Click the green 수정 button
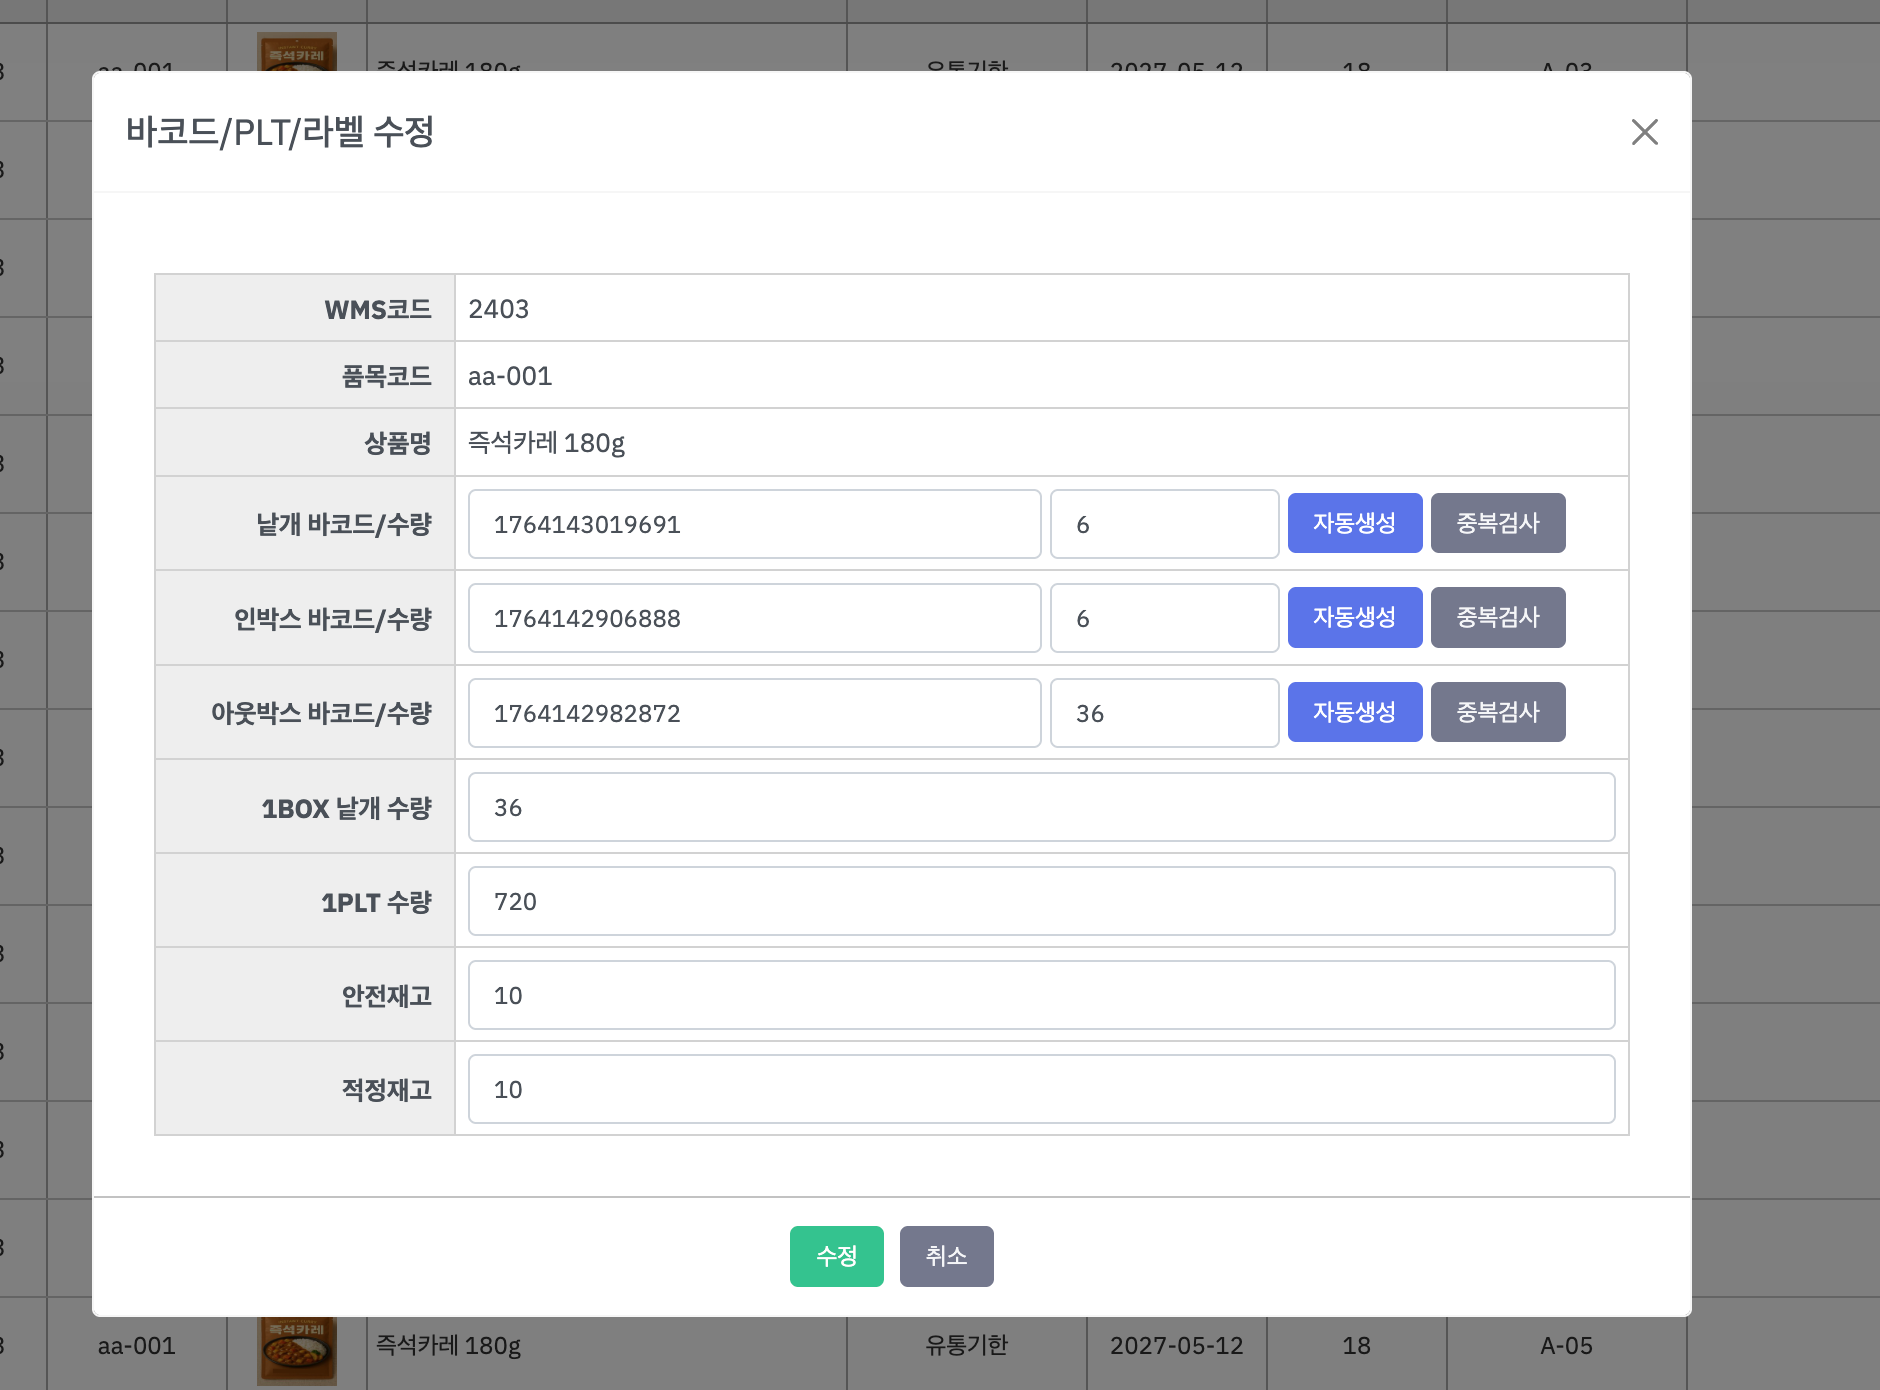This screenshot has height=1390, width=1880. click(836, 1256)
